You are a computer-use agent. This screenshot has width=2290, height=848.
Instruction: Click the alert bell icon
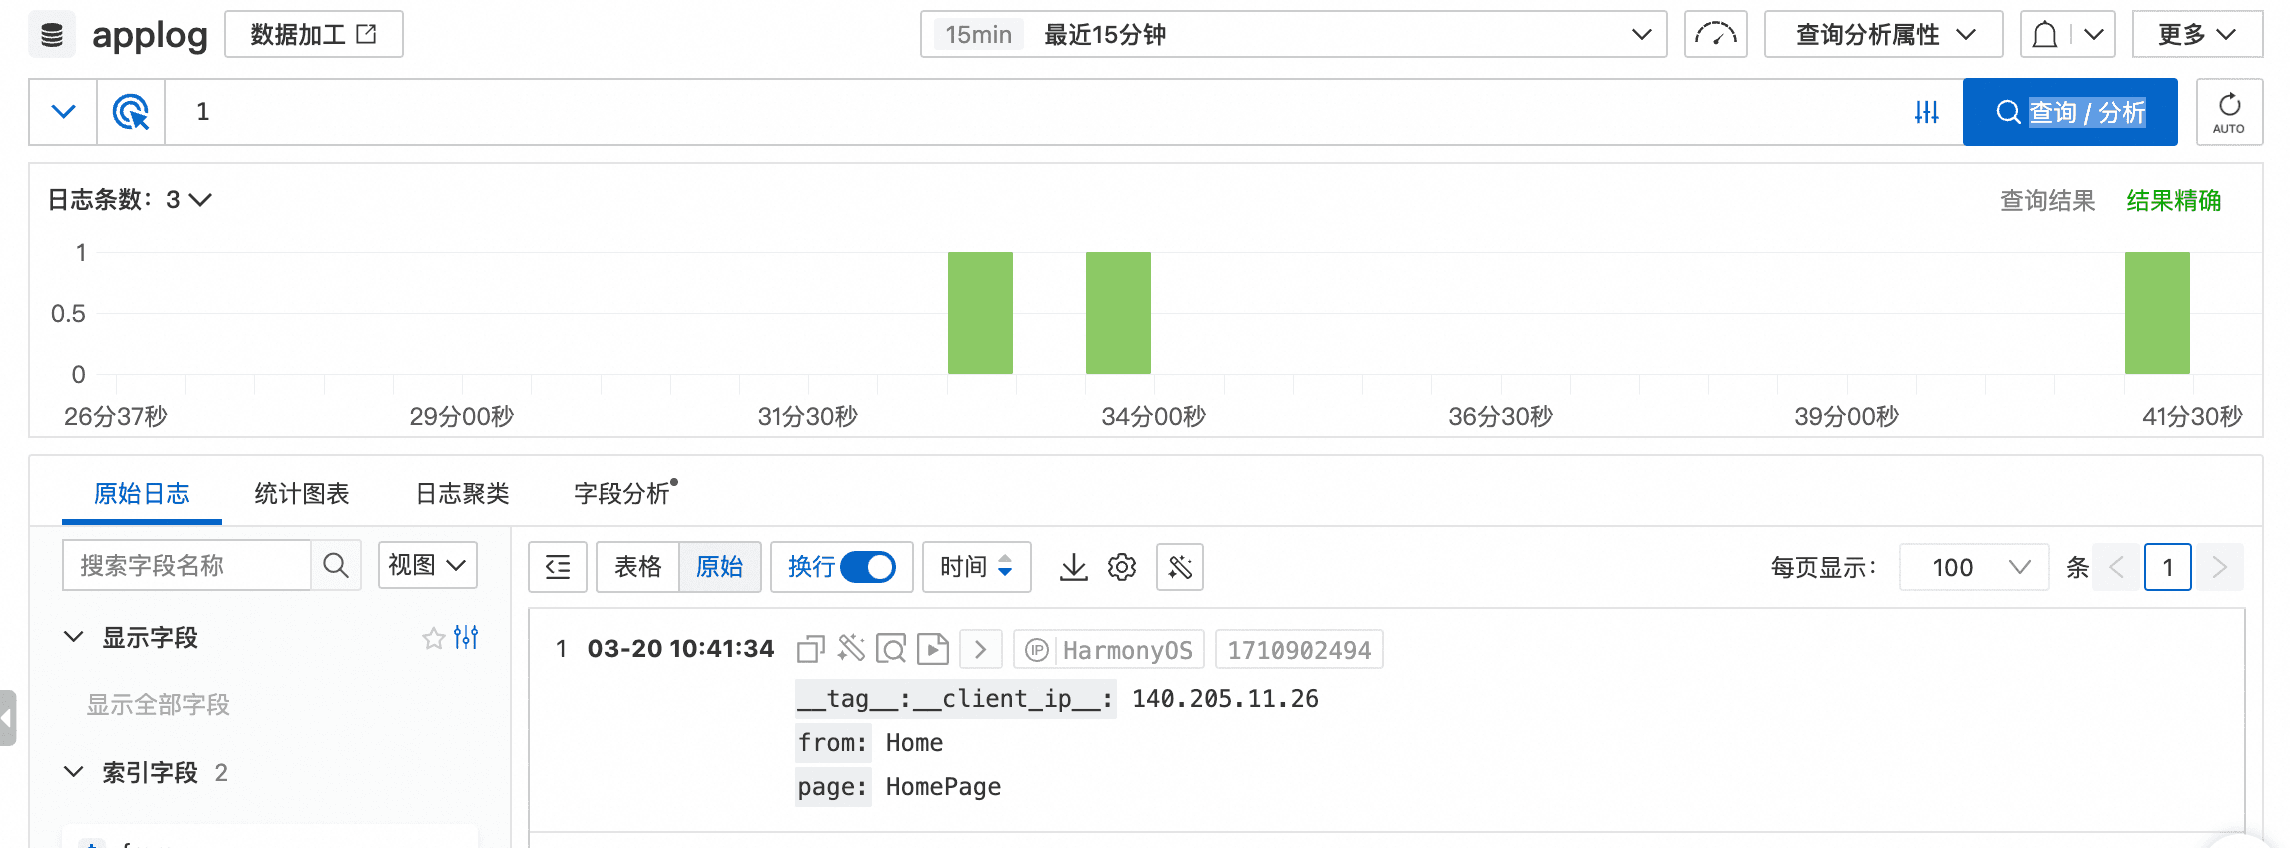[x=2045, y=35]
